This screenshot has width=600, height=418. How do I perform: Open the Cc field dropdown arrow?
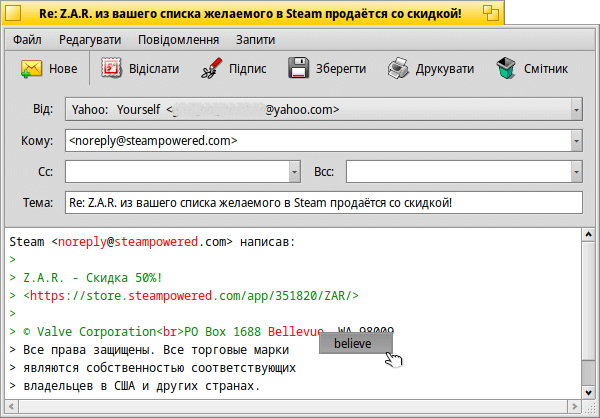click(x=294, y=172)
